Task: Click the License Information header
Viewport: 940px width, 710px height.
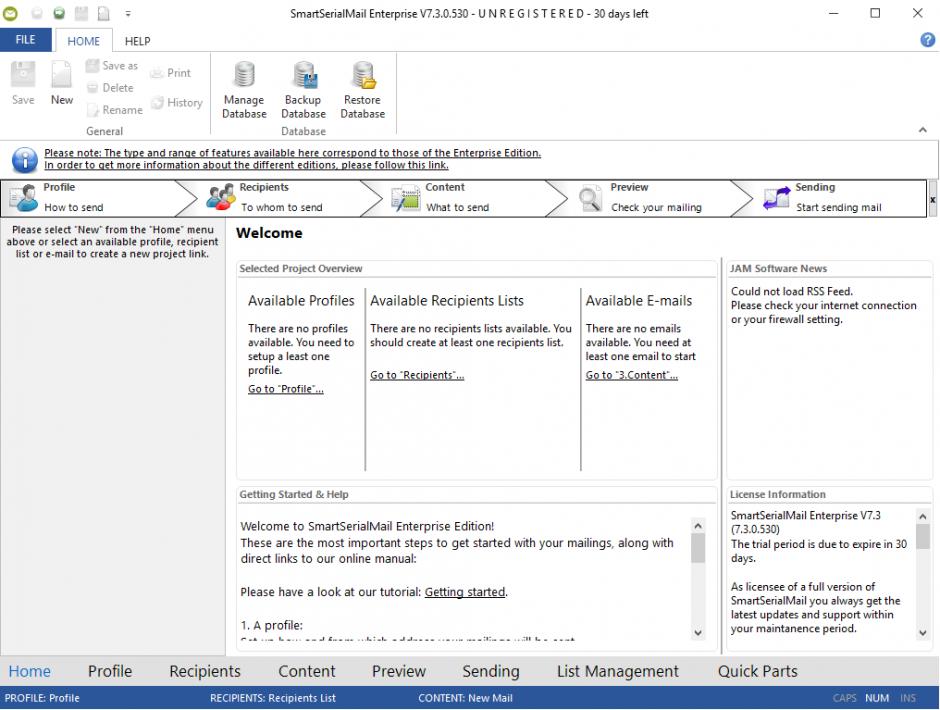Action: click(x=778, y=495)
